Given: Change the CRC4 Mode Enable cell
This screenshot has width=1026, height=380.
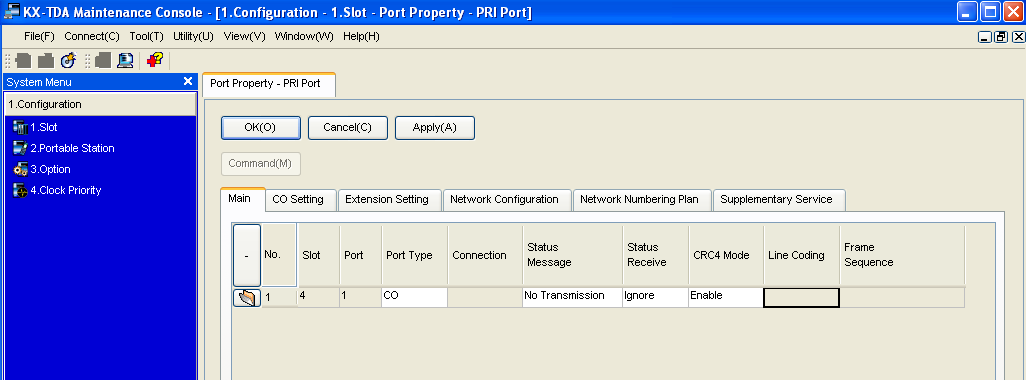Looking at the screenshot, I should point(726,296).
